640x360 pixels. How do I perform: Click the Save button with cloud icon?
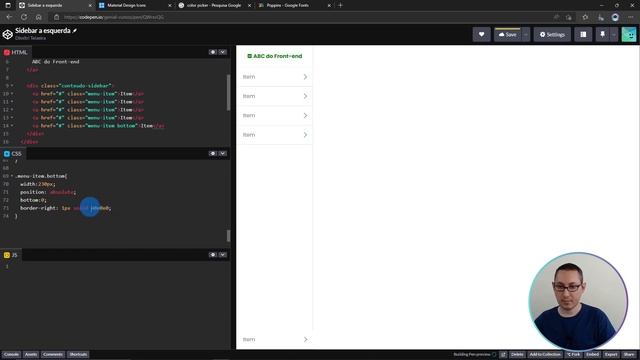pos(507,35)
